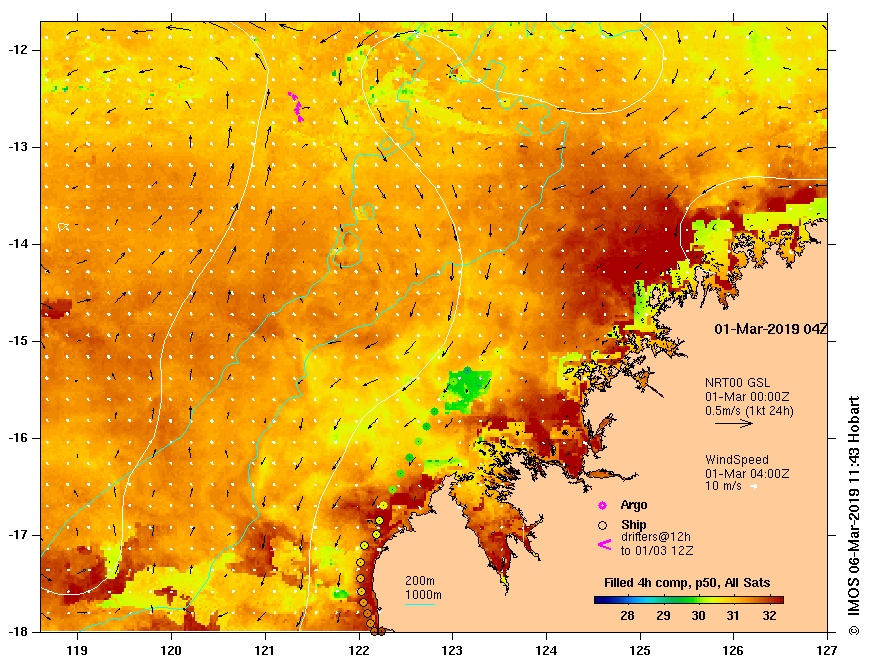Click the cyan line sample under 1000m
871x666 pixels.
click(x=420, y=604)
